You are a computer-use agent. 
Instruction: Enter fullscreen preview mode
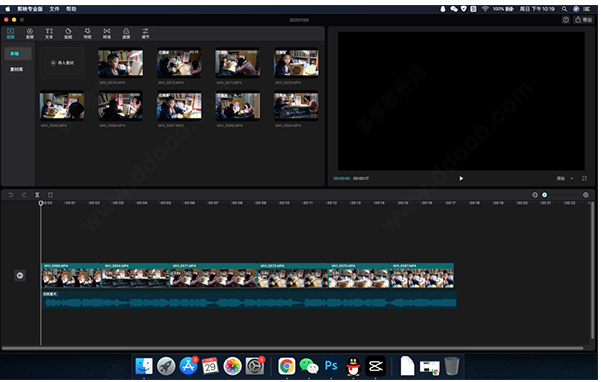[585, 179]
